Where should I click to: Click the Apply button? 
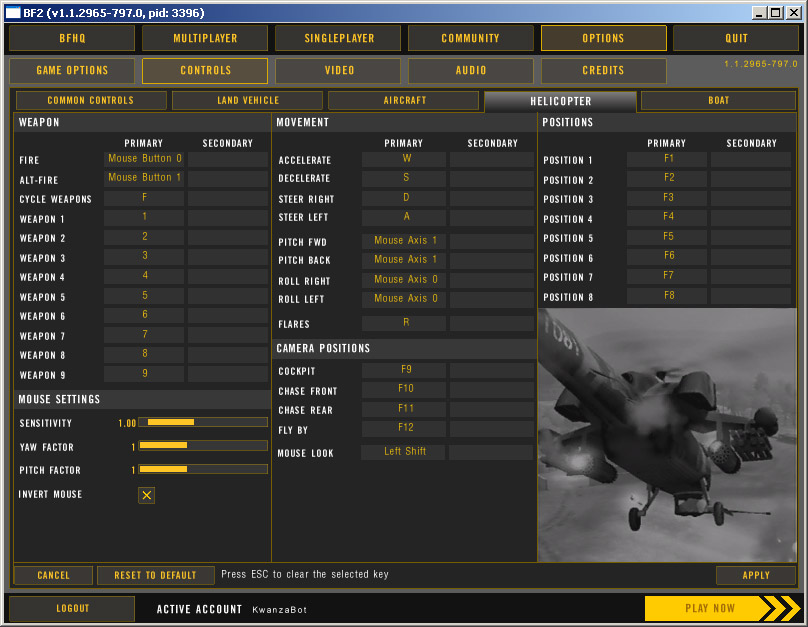tap(756, 575)
